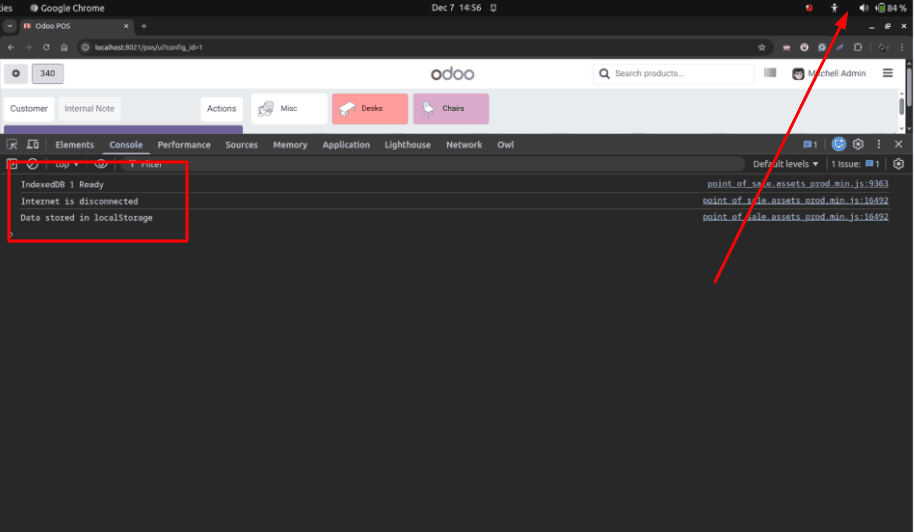Click the Mitchell Admin user avatar
This screenshot has height=532, width=914.
[798, 73]
